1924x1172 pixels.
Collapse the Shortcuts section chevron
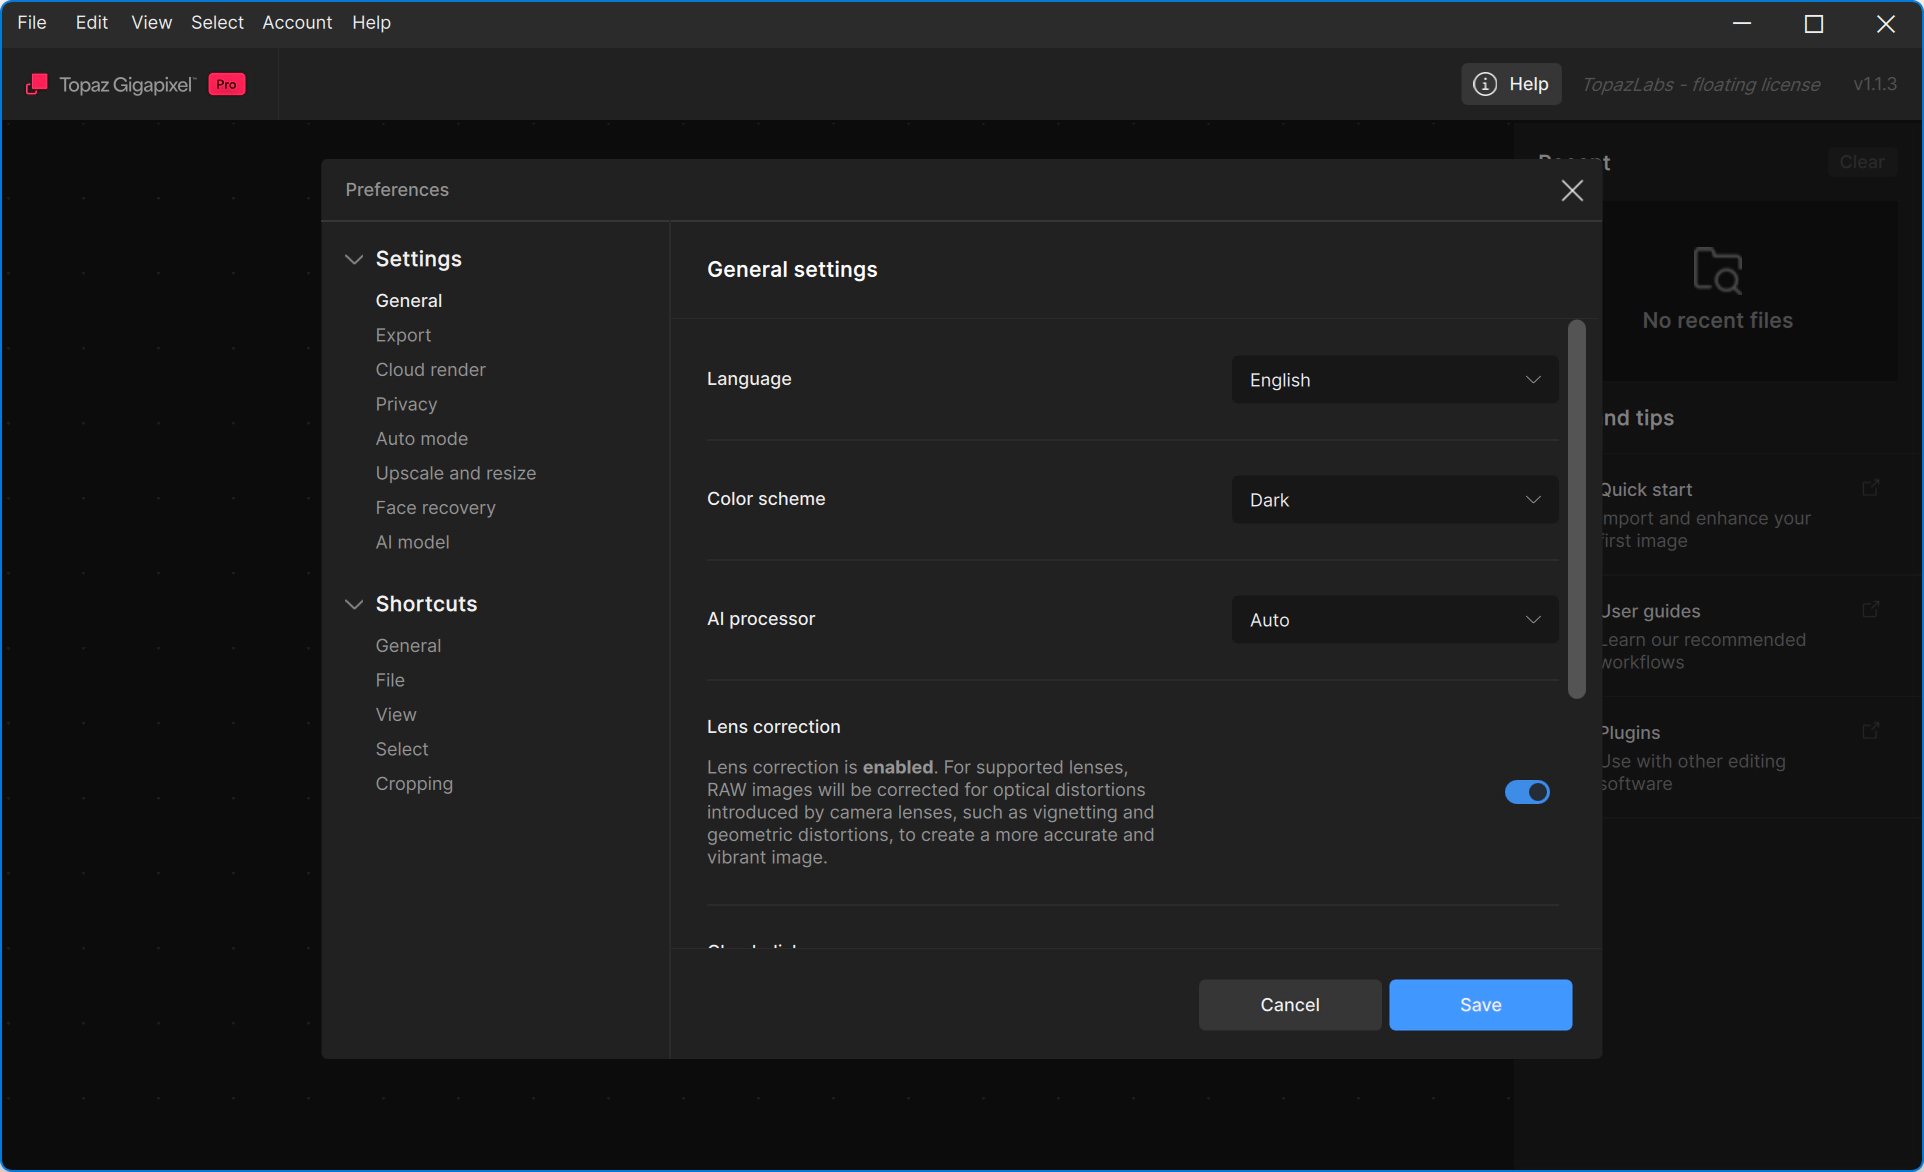click(x=354, y=604)
